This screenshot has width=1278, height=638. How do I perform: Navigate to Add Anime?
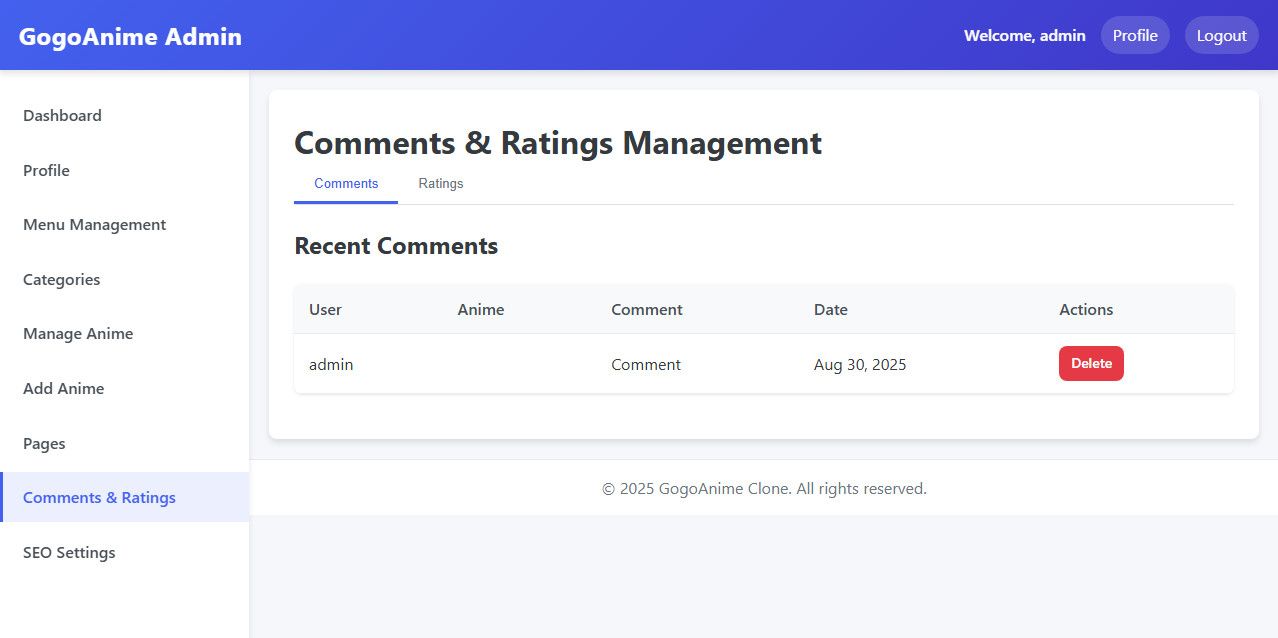[63, 388]
